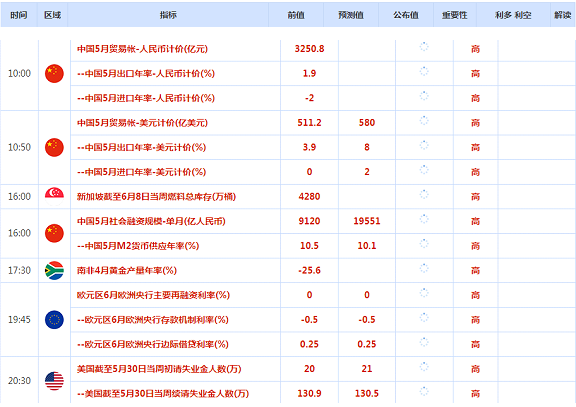Click previous value 130.9
576x407 pixels.
click(x=309, y=393)
